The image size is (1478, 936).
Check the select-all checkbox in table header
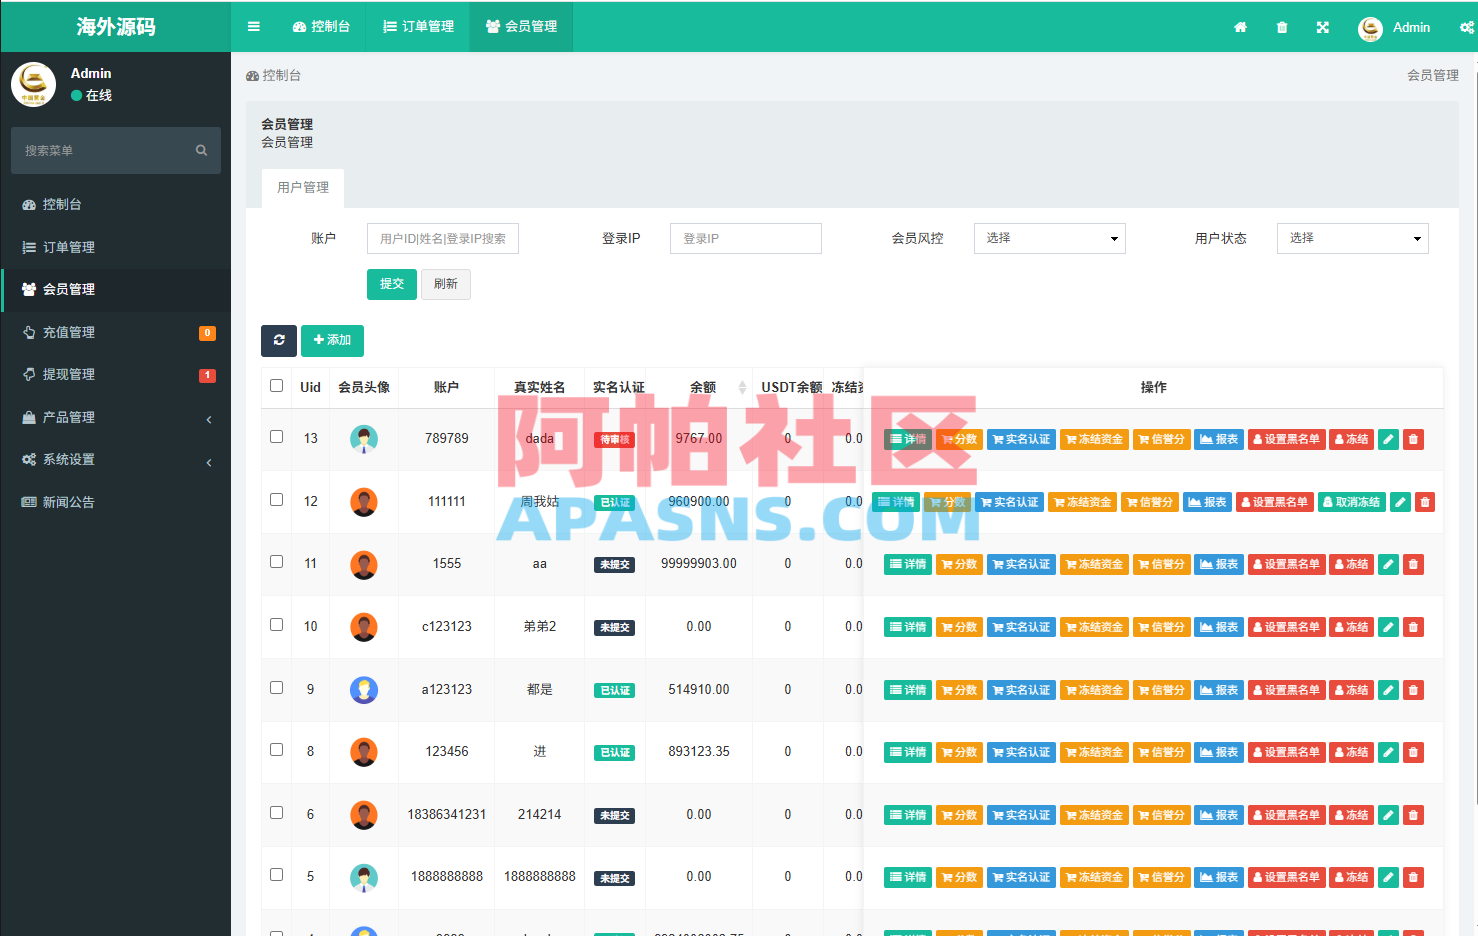(x=276, y=385)
